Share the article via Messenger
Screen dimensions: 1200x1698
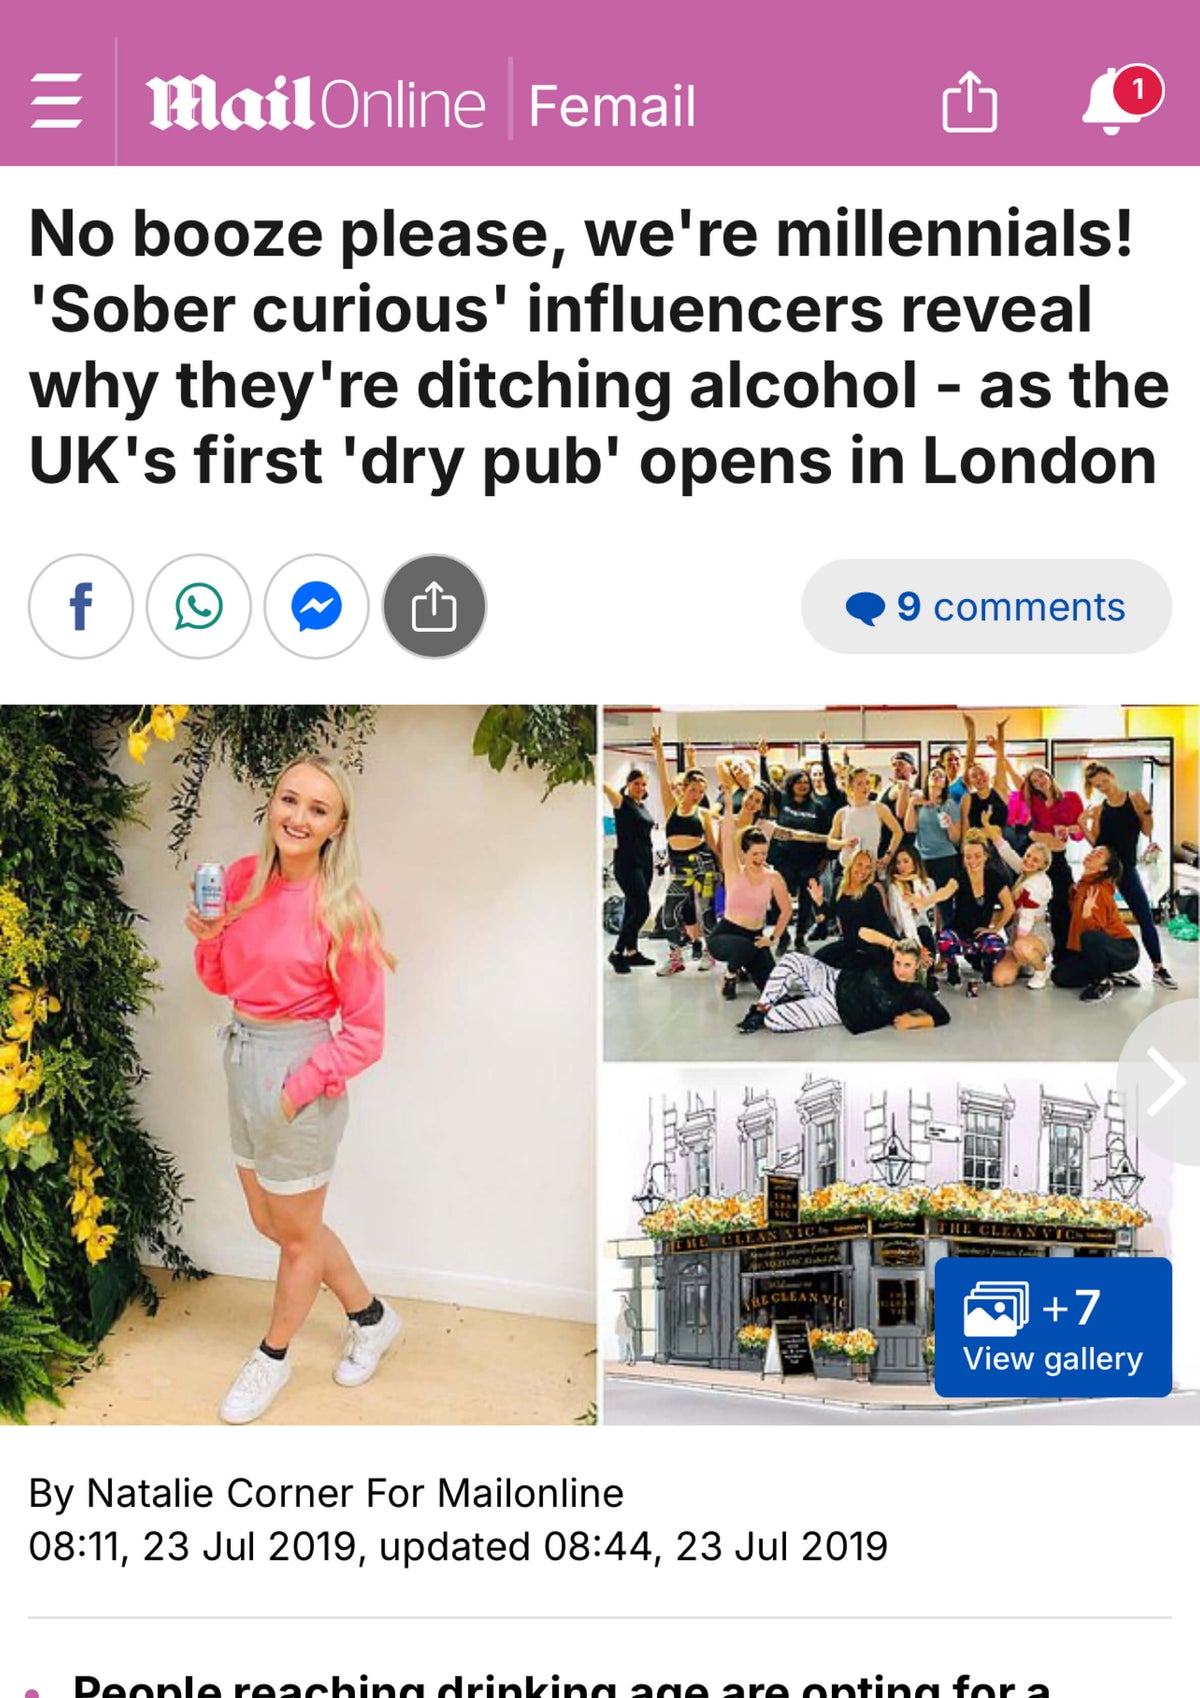[x=317, y=606]
